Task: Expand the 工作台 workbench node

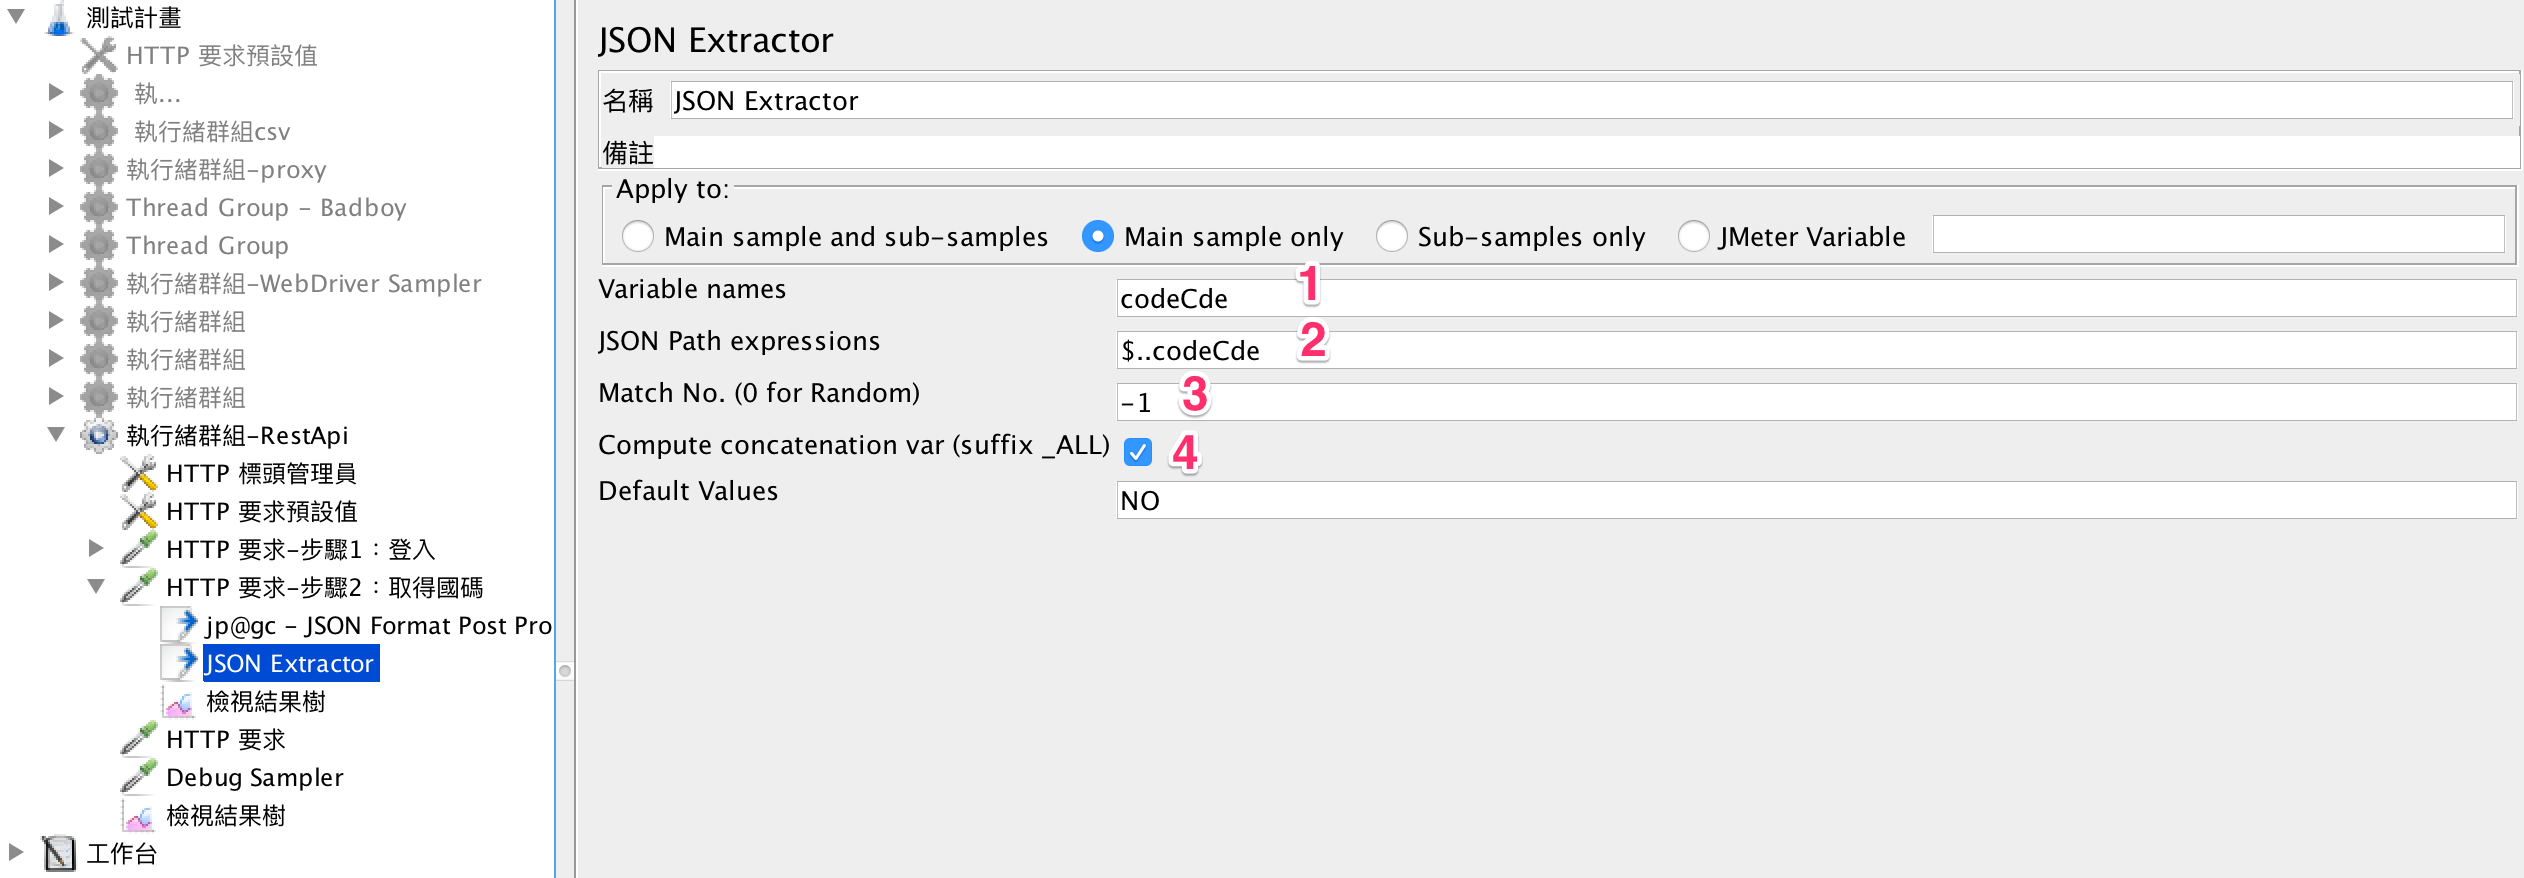Action: [x=16, y=852]
